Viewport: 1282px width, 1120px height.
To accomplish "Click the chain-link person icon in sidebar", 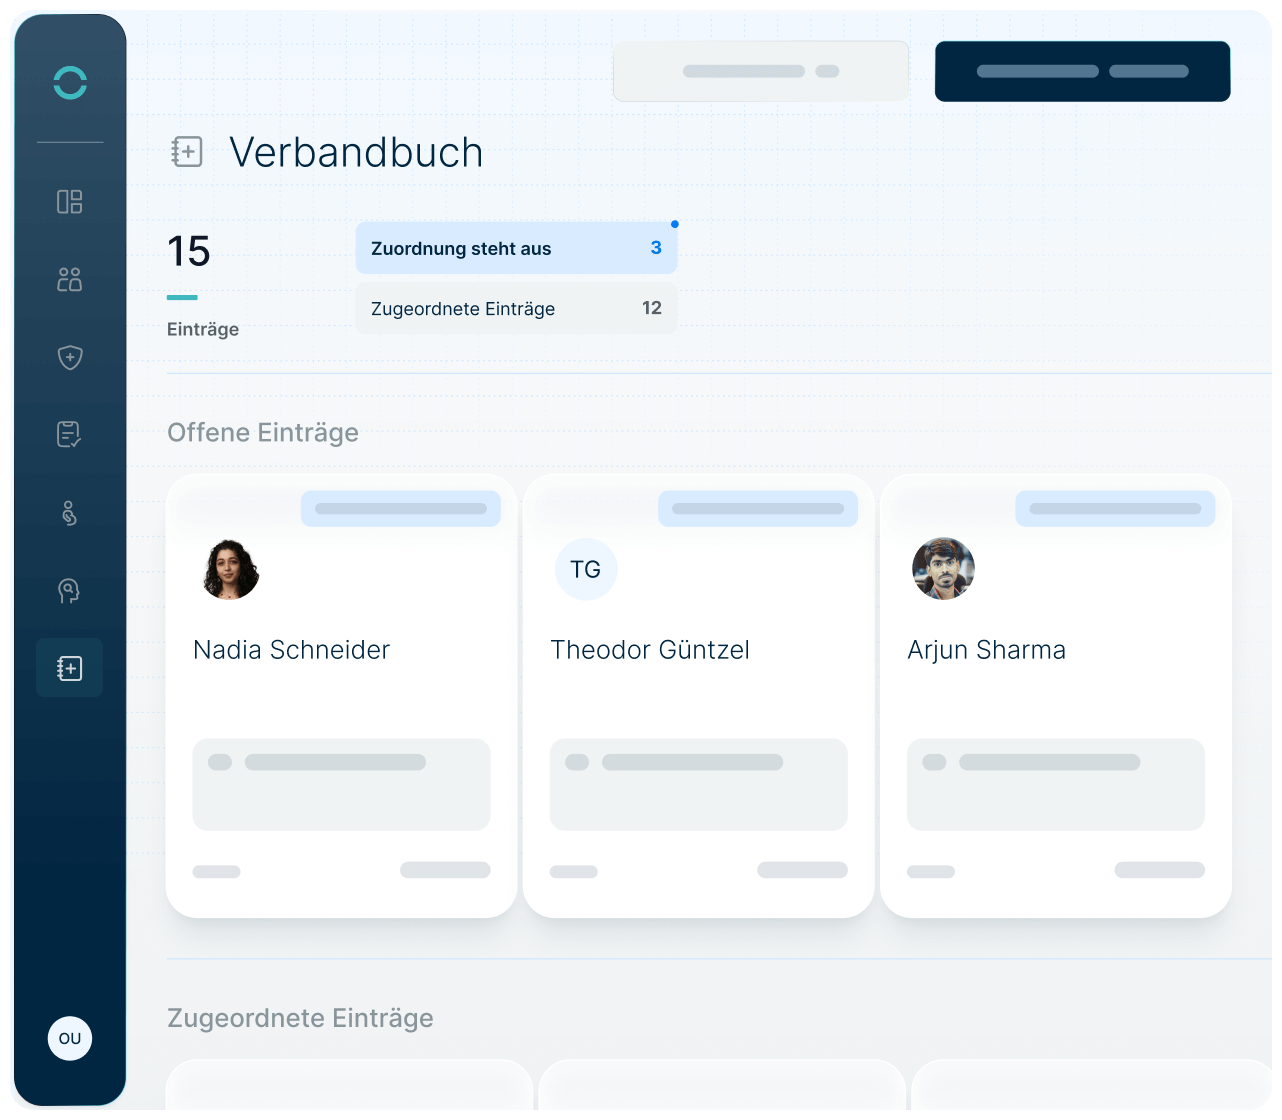I will [x=69, y=513].
